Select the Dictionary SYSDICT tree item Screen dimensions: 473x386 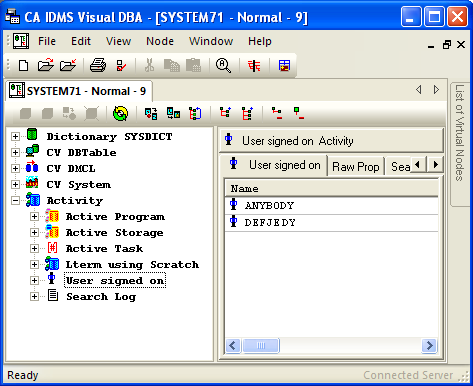tap(109, 137)
